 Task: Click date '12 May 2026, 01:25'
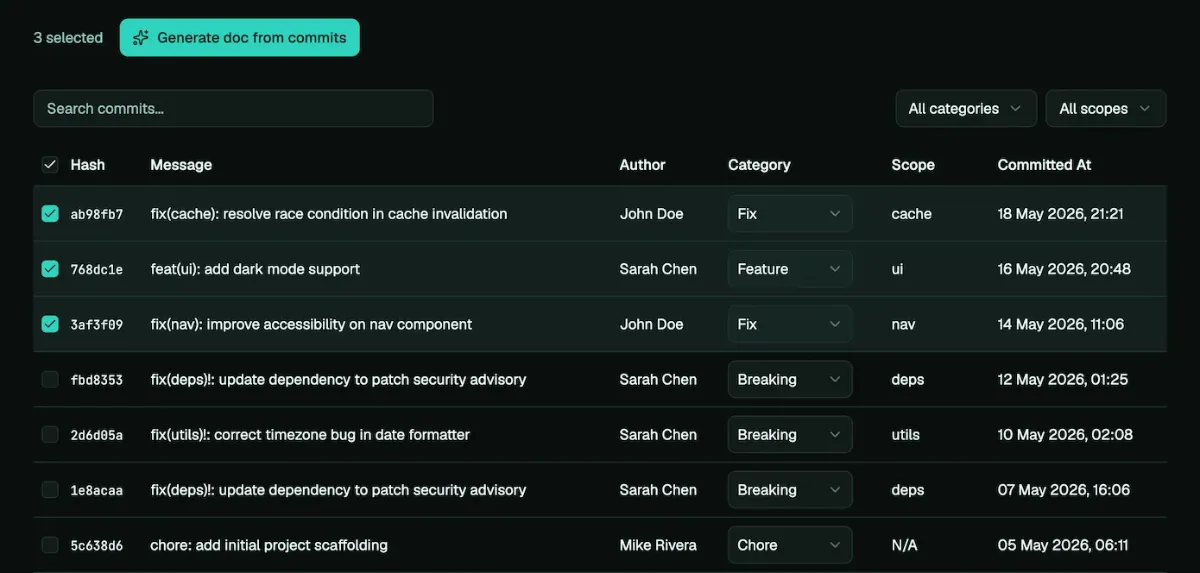click(x=1063, y=380)
